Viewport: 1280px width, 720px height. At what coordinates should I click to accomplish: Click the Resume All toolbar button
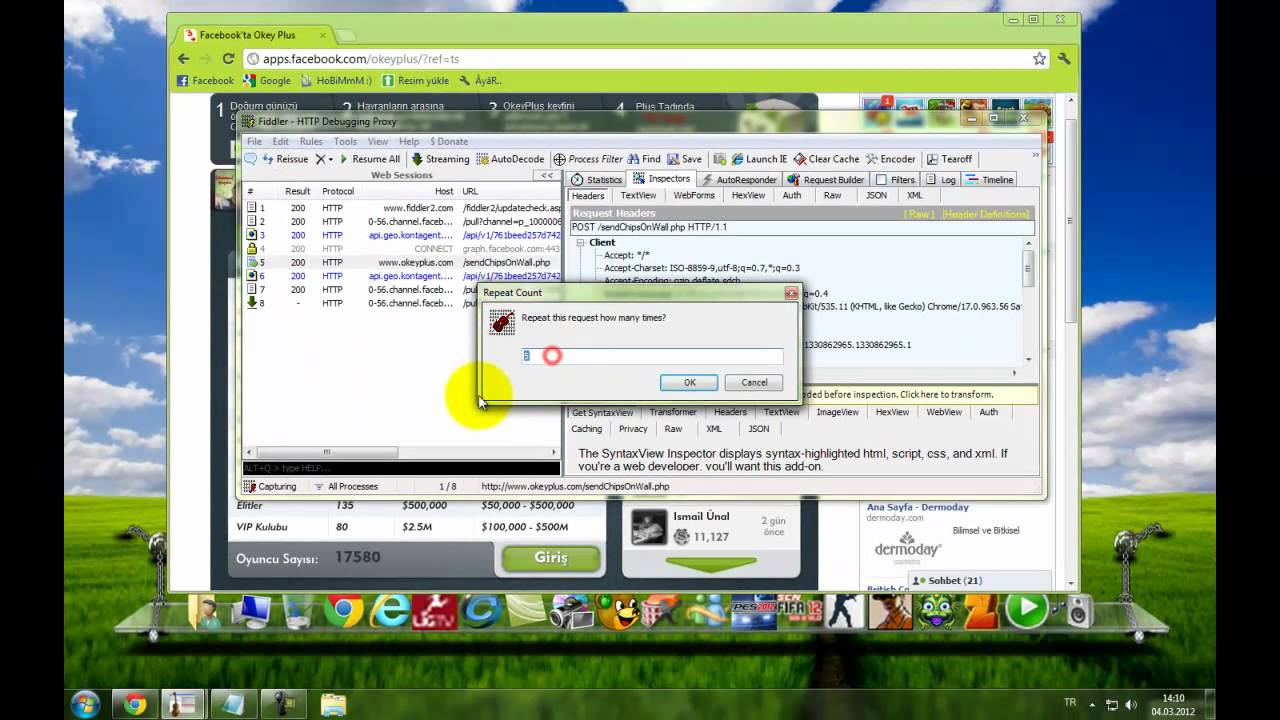coord(369,159)
